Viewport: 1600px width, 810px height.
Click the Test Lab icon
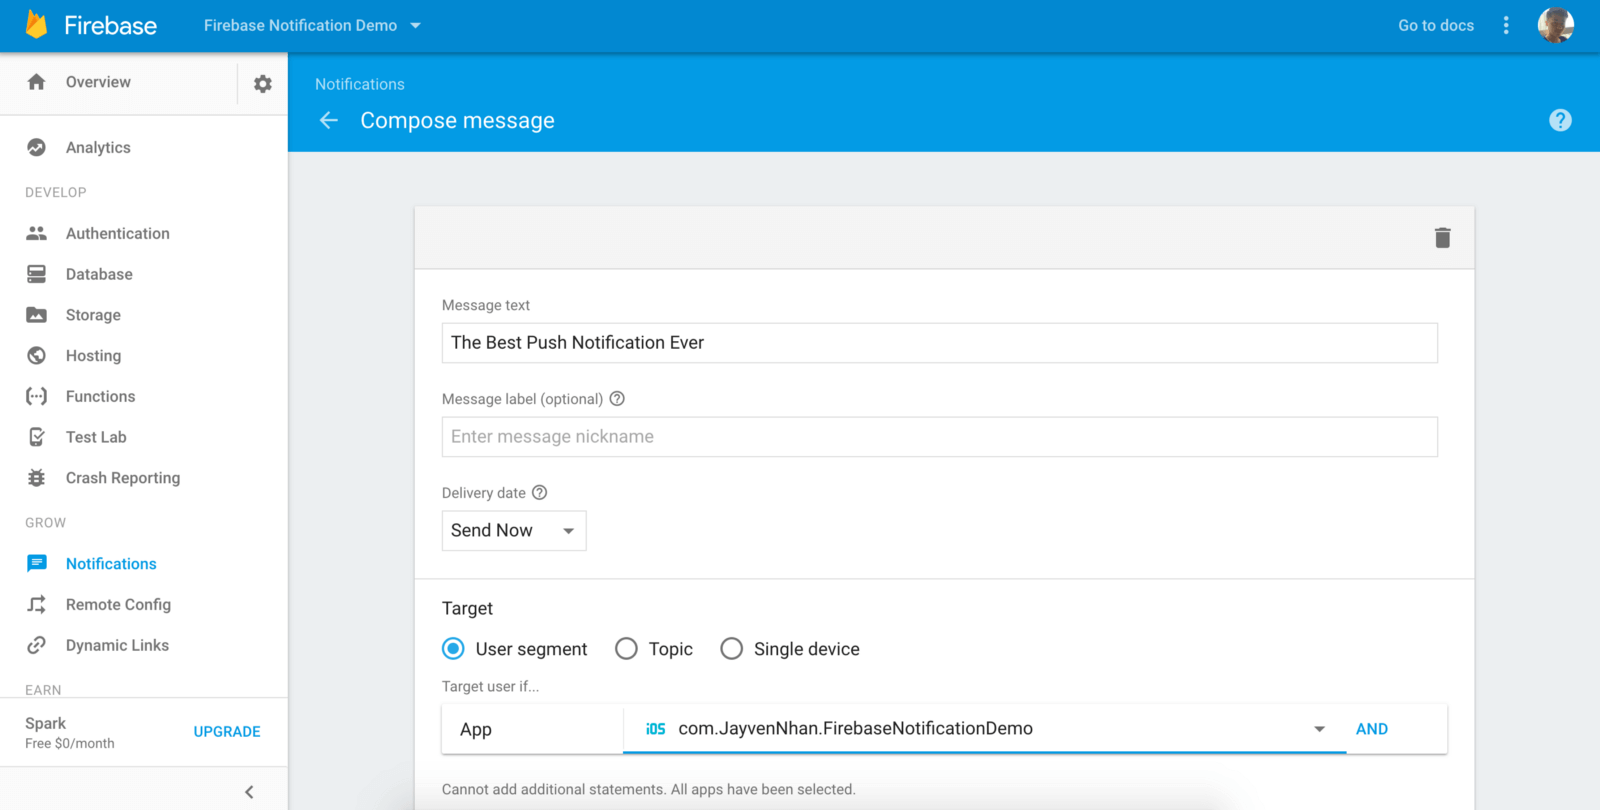coord(37,437)
